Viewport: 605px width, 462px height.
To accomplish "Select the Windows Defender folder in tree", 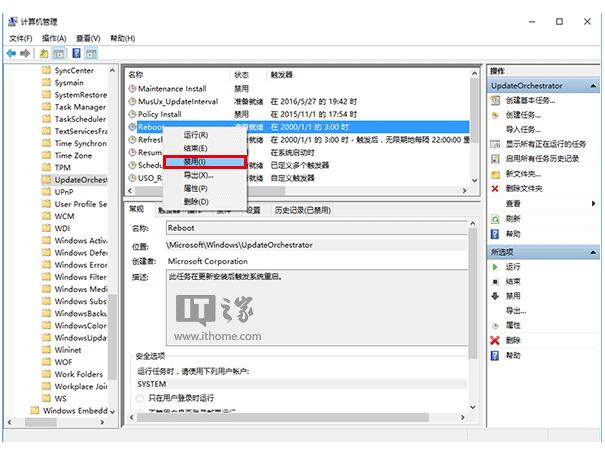I will click(x=80, y=253).
